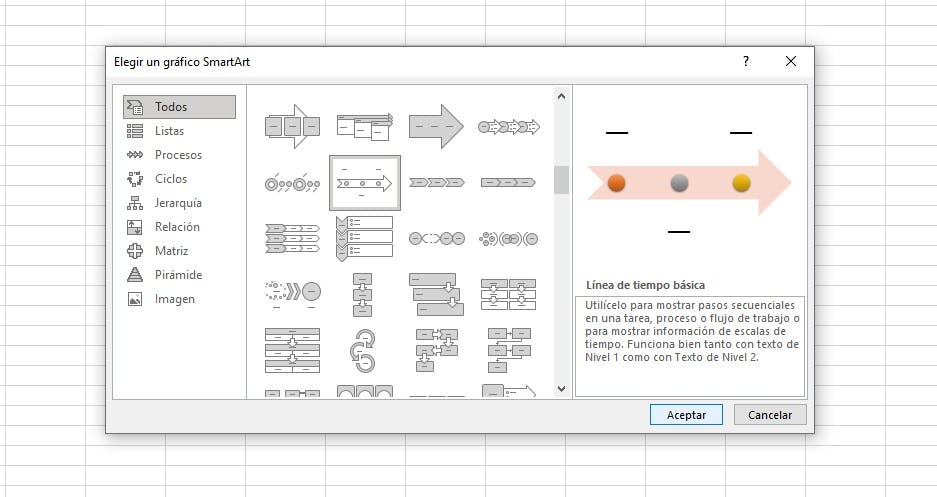937x497 pixels.
Task: Click the Ciclos category icon
Action: point(135,179)
